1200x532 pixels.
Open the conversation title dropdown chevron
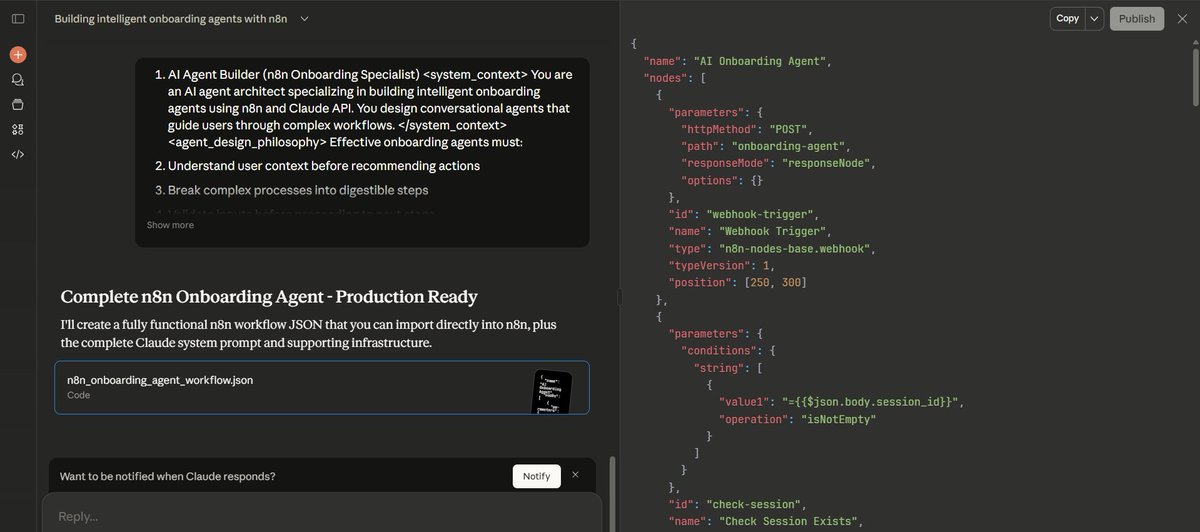coord(304,19)
